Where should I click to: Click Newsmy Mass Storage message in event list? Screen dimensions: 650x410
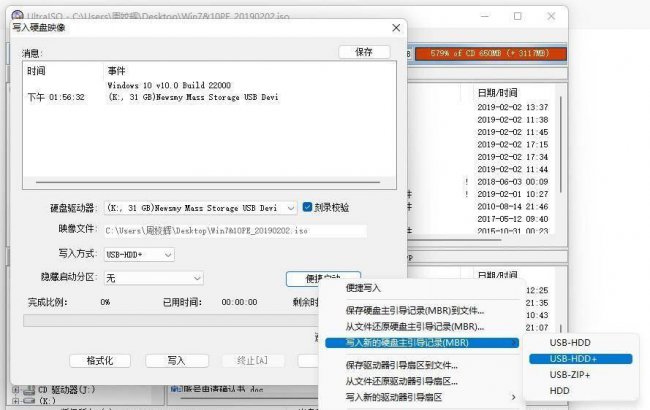(x=193, y=97)
